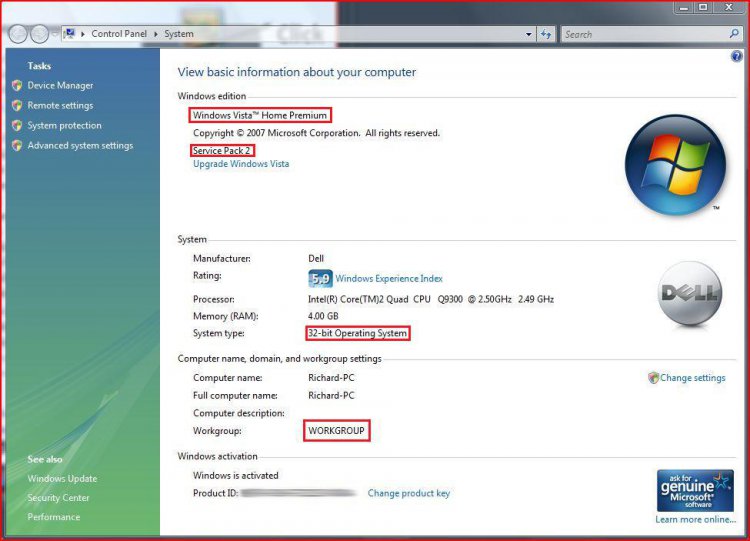Image resolution: width=750 pixels, height=541 pixels.
Task: Select Control Panel in the breadcrumb path
Action: [119, 34]
